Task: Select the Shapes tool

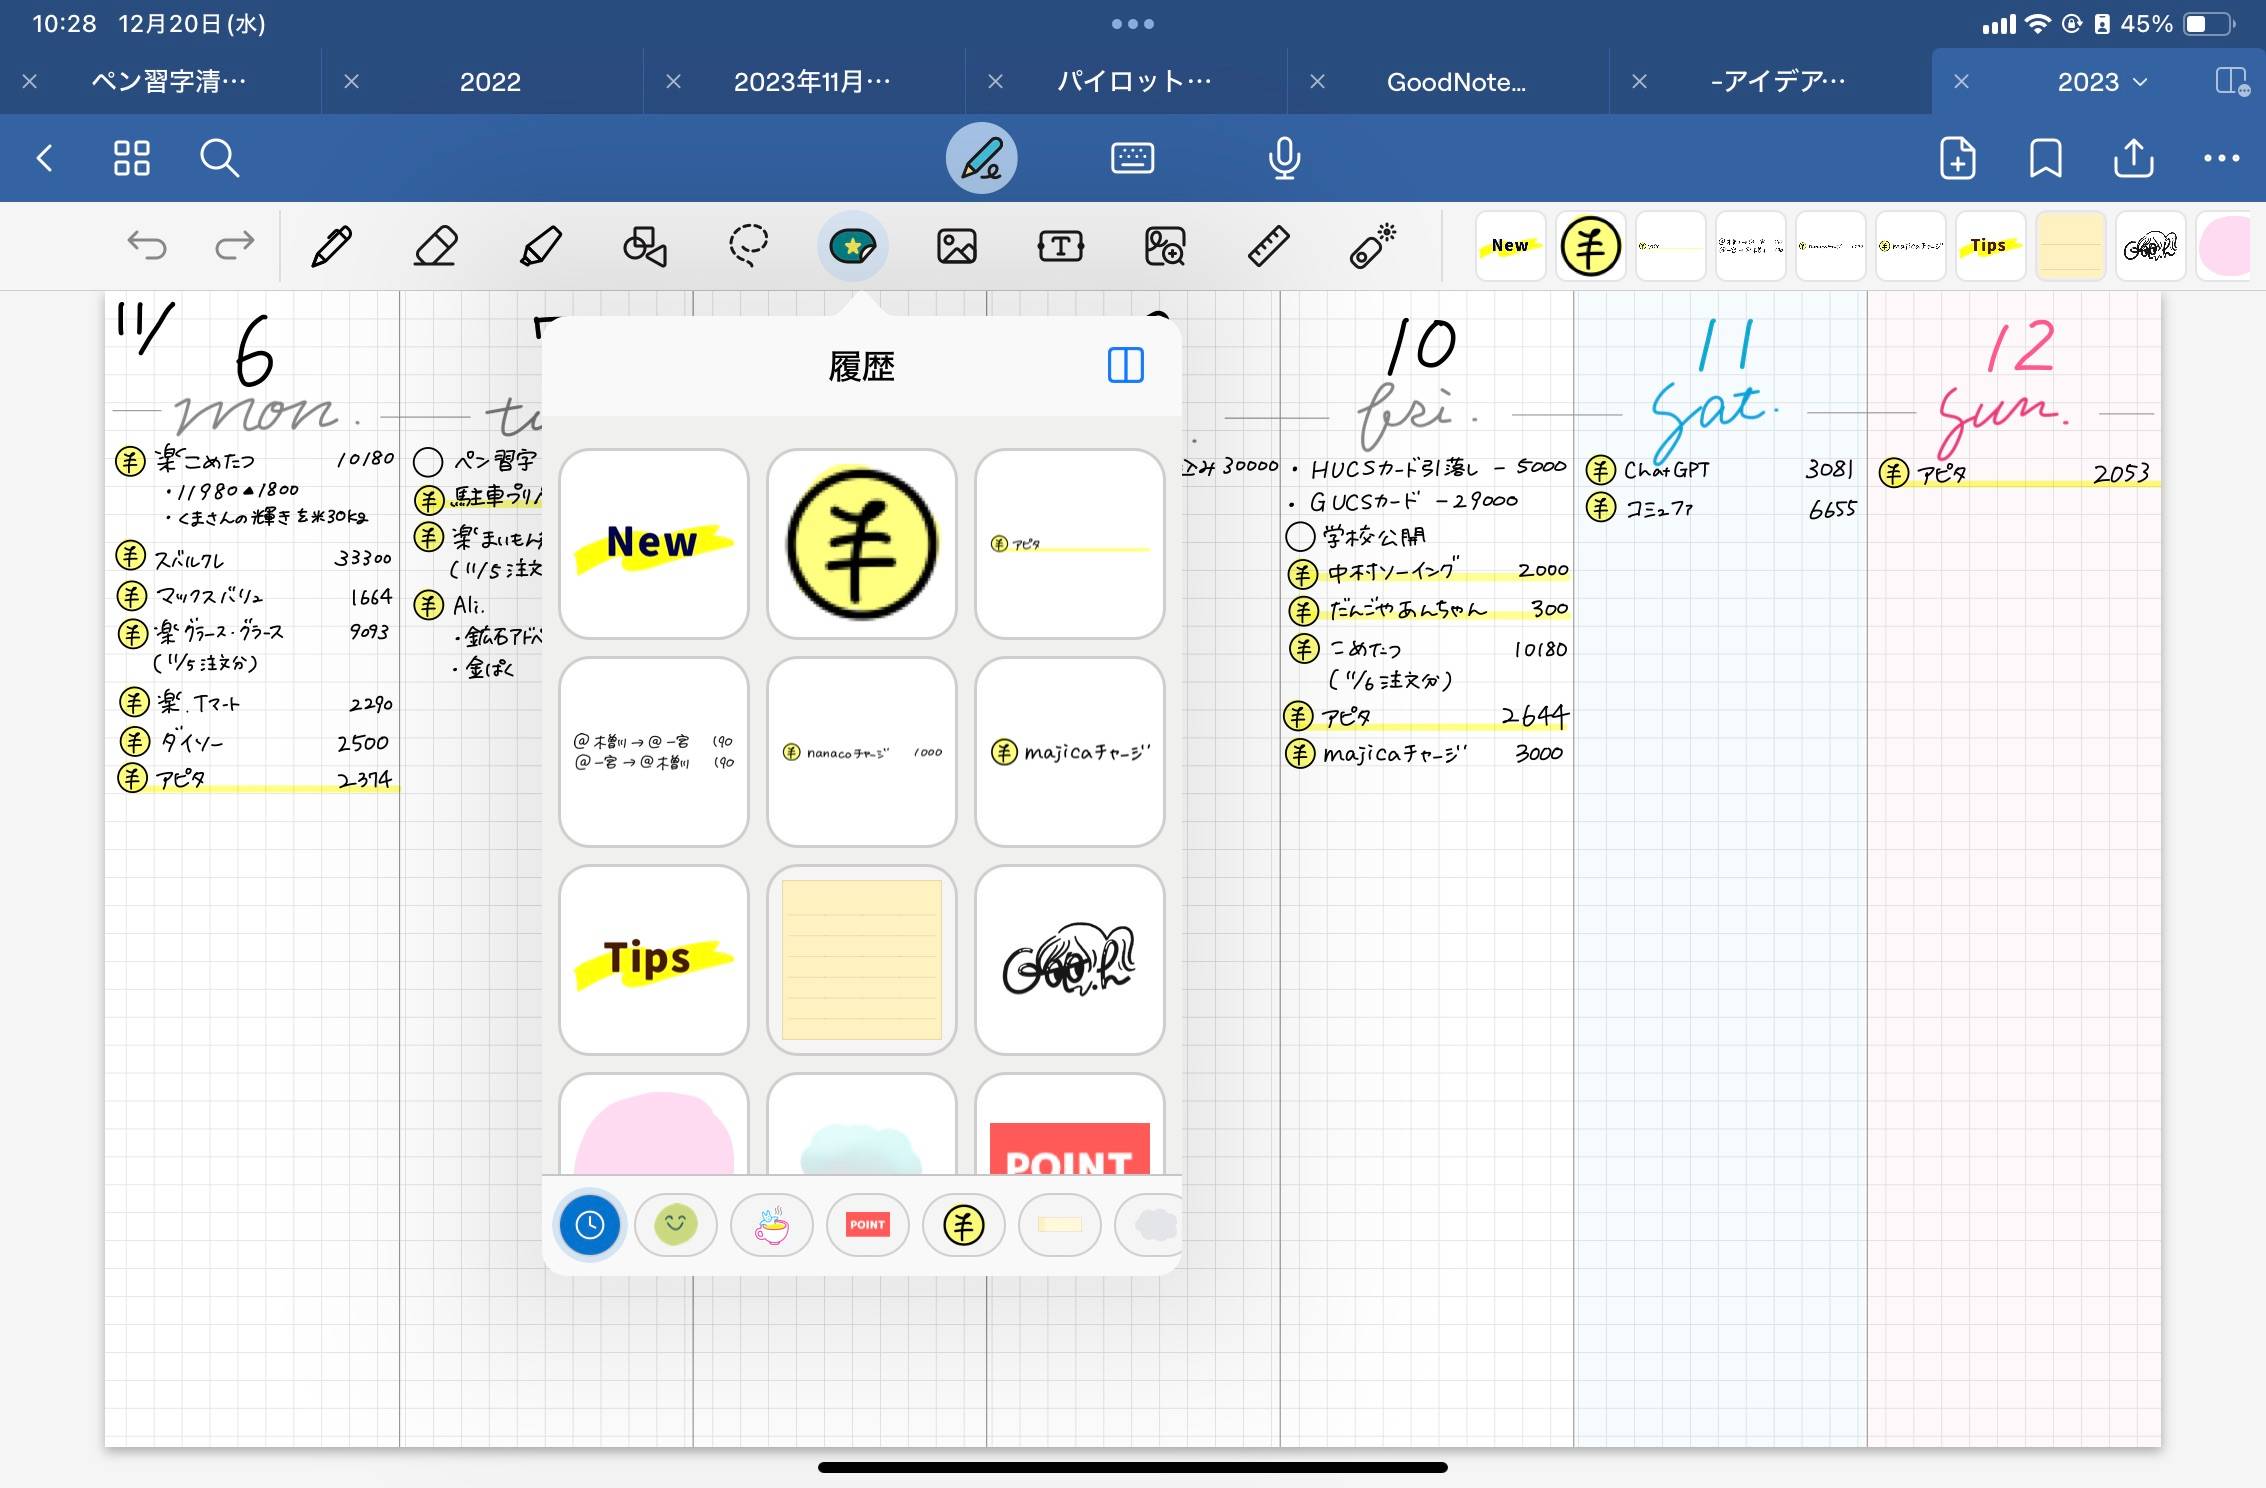Action: pyautogui.click(x=645, y=246)
